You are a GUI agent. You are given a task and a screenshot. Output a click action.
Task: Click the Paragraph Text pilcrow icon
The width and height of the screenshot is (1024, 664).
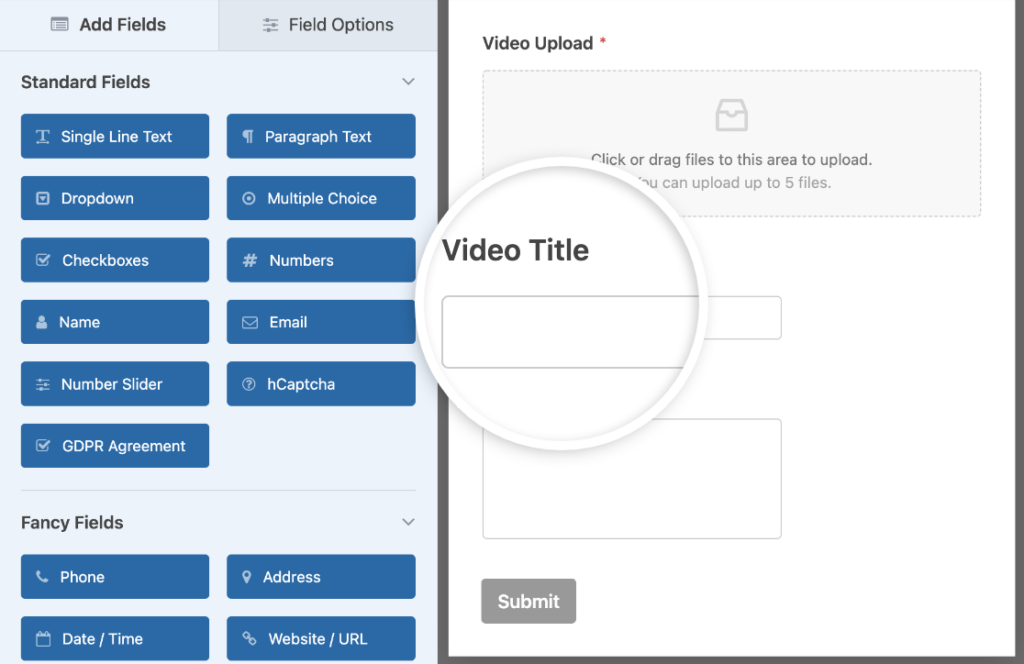251,136
